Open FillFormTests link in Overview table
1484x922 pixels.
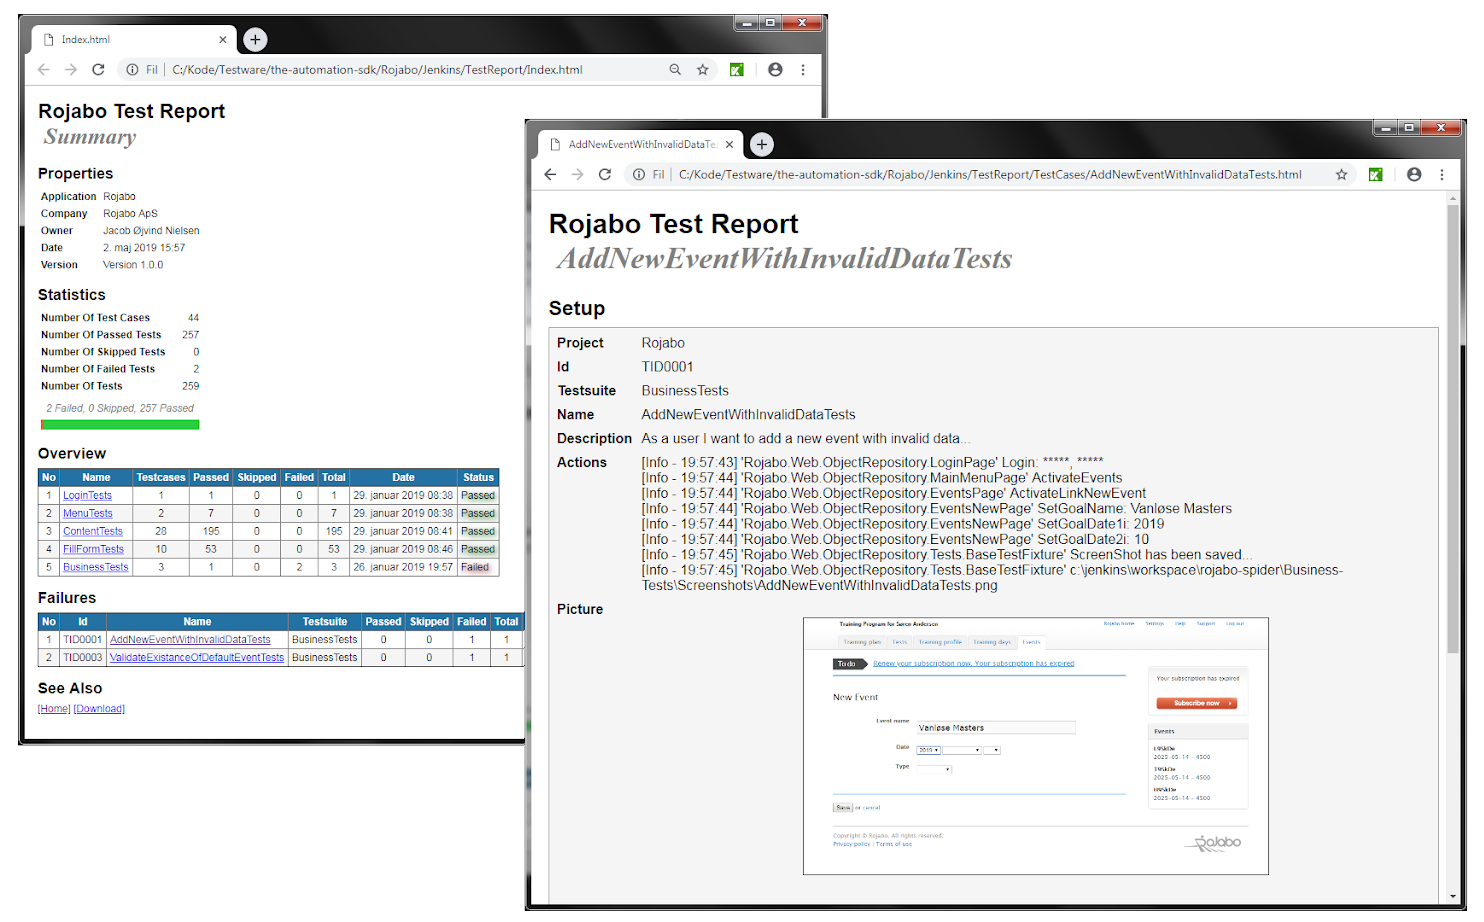click(93, 549)
